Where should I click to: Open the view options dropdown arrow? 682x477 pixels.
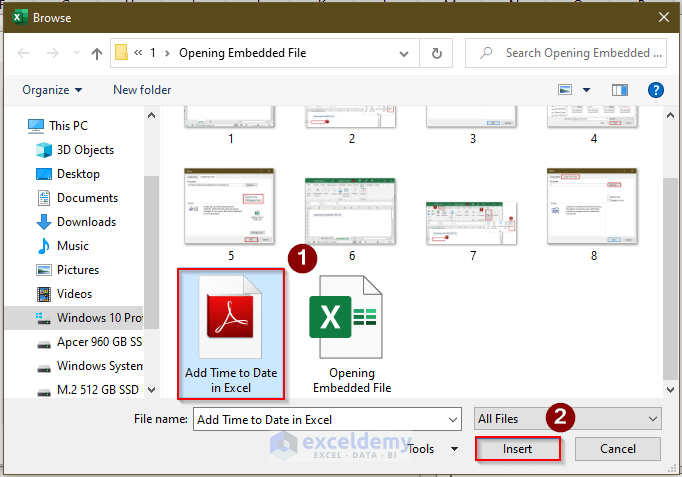click(x=586, y=90)
